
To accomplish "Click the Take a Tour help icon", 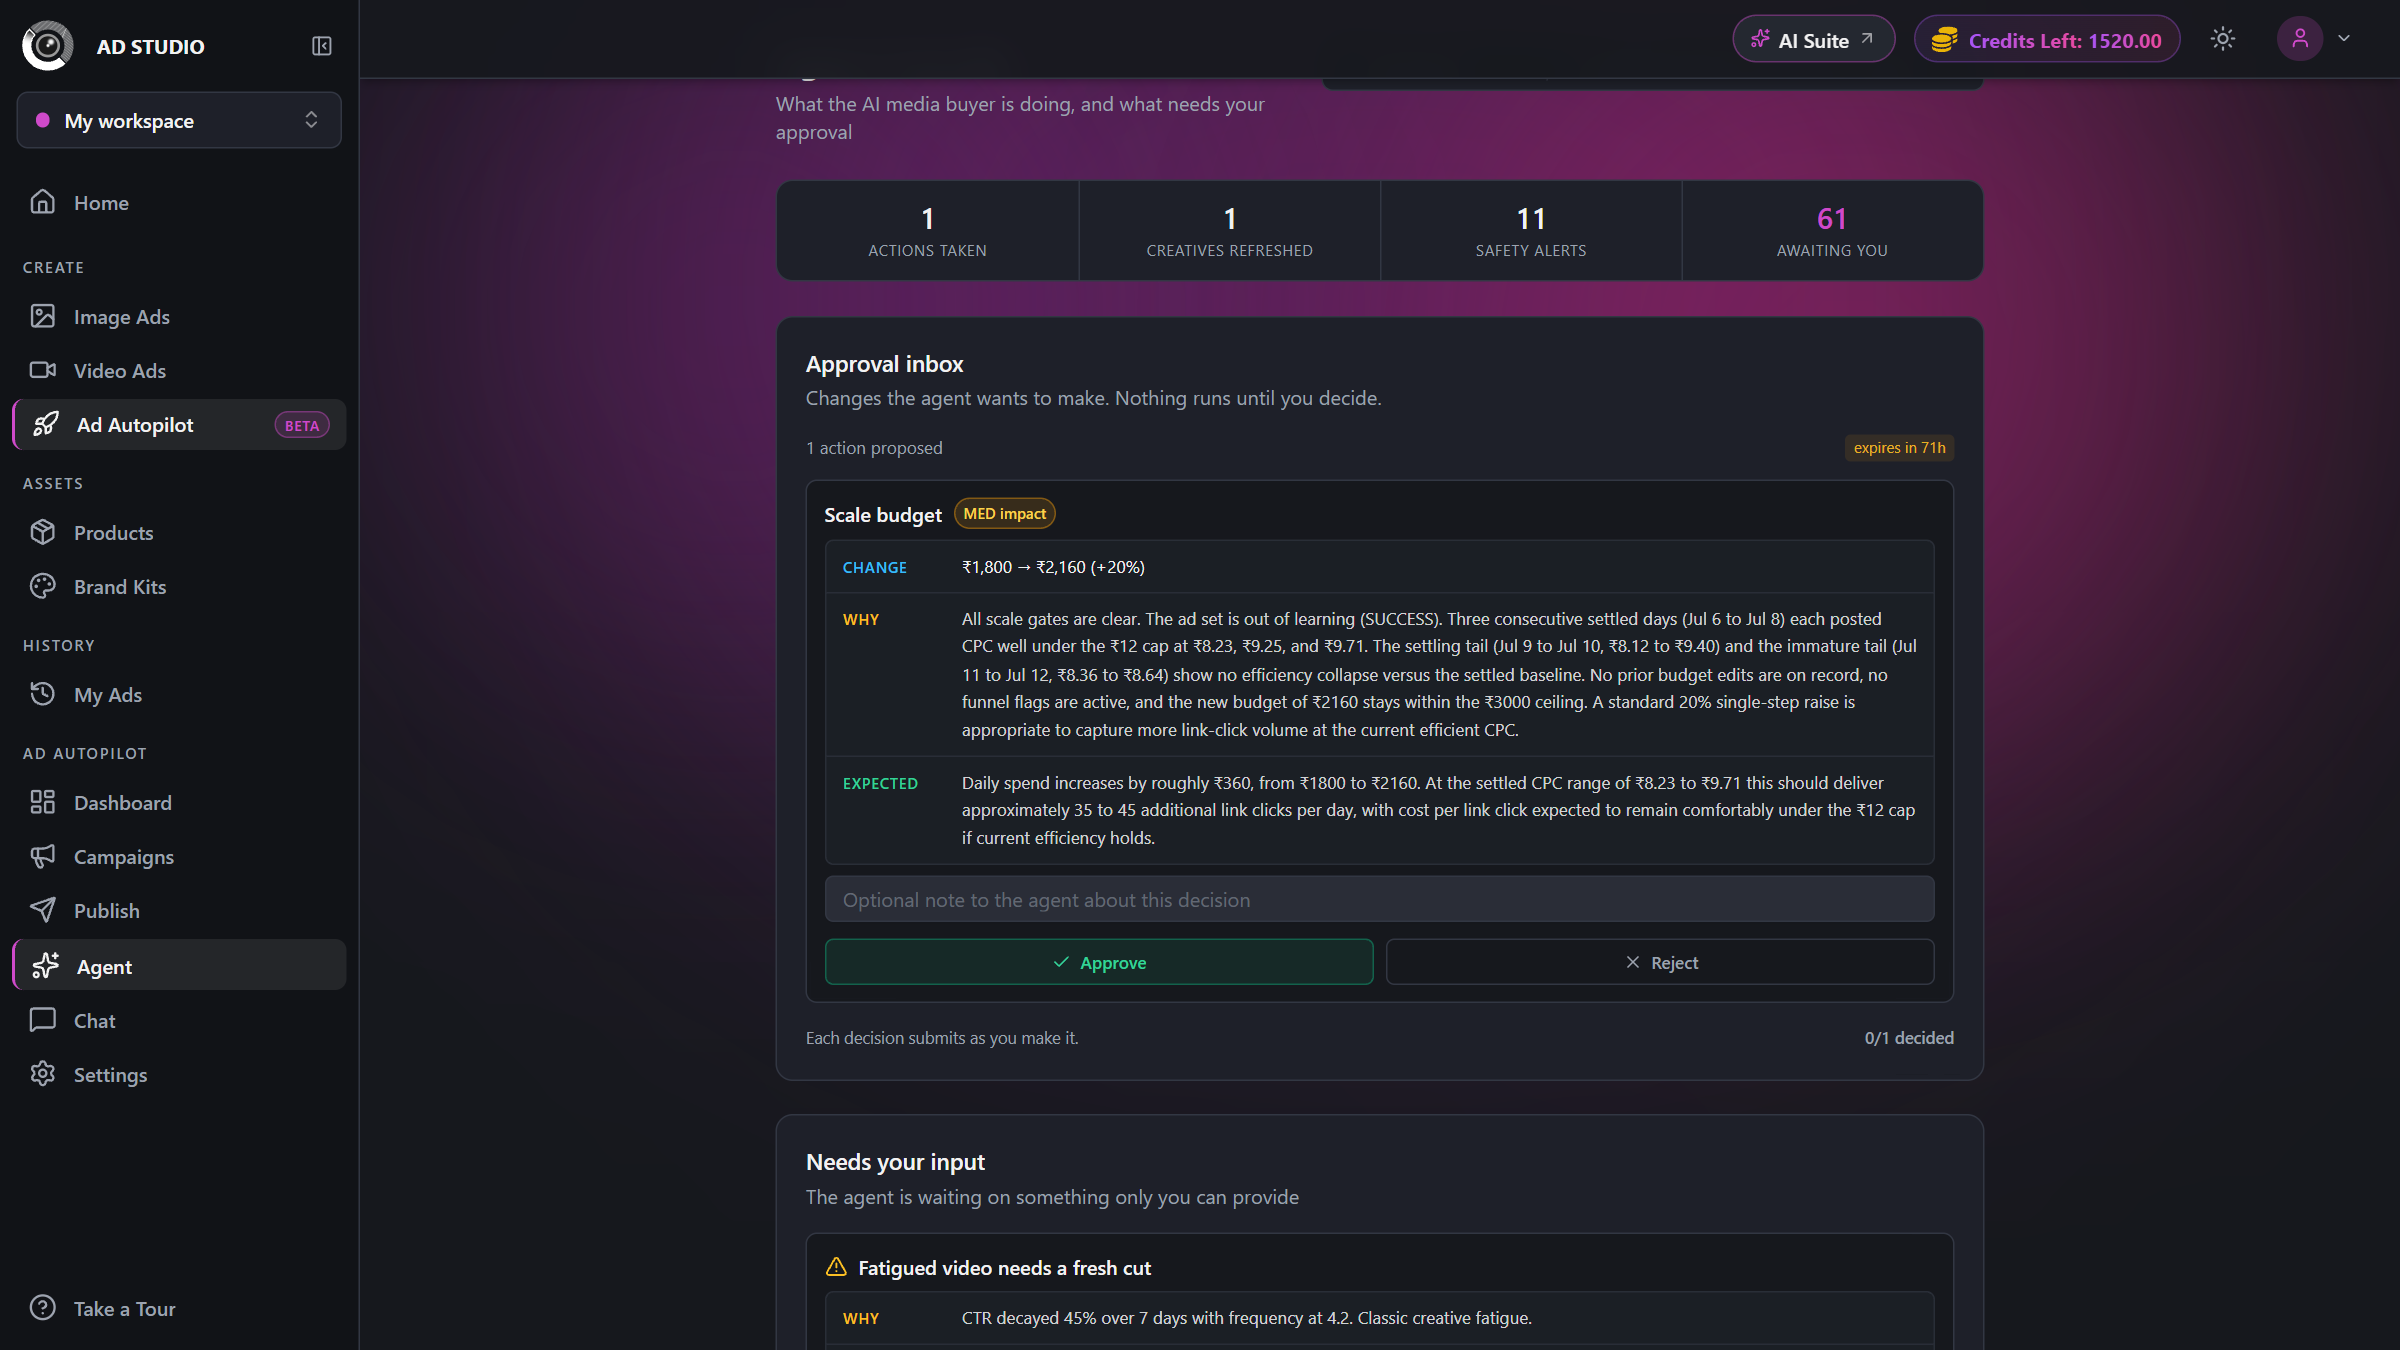I will click(x=43, y=1308).
